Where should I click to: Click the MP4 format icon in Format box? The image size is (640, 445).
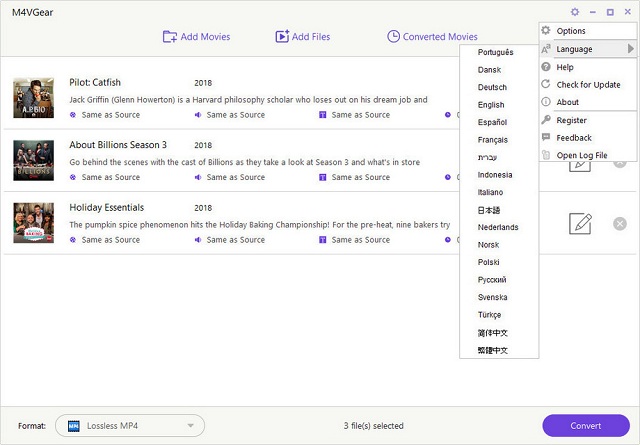click(73, 426)
